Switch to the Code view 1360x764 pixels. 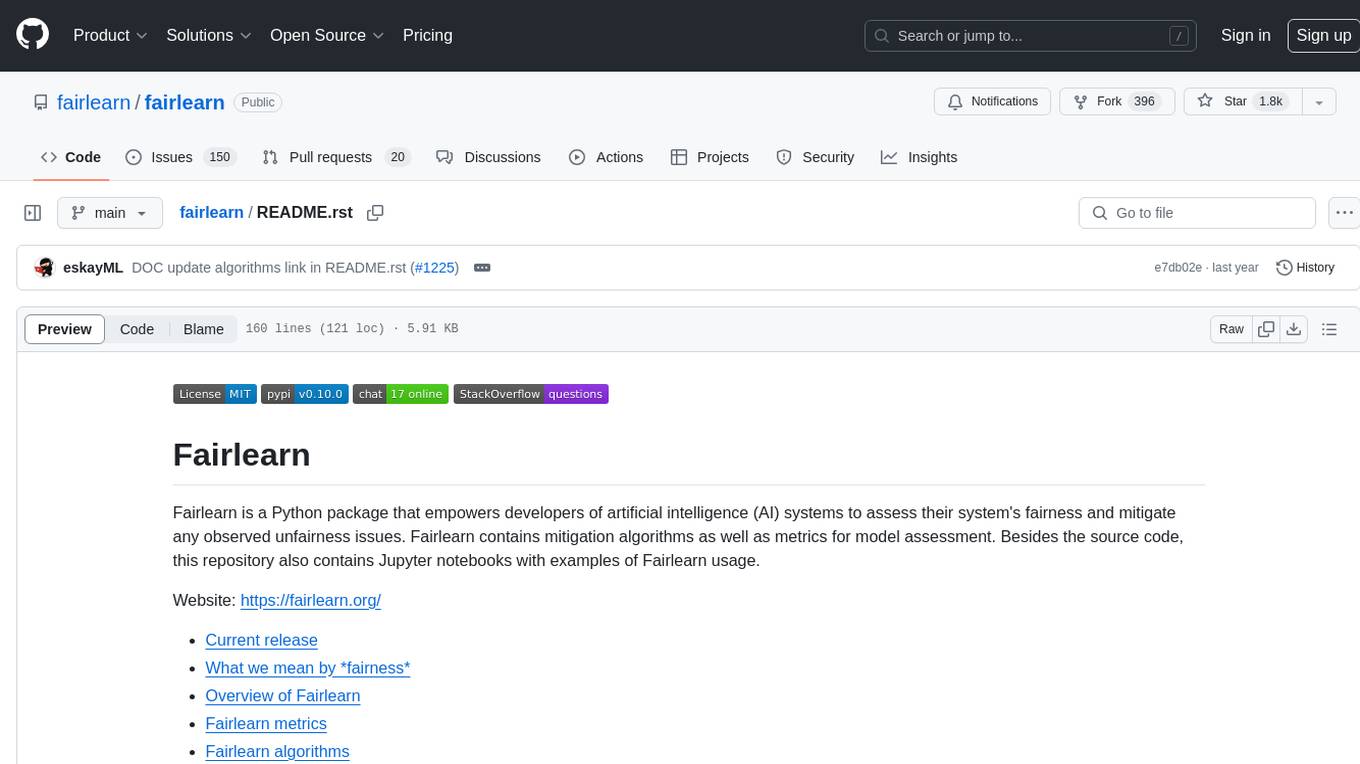pos(137,329)
